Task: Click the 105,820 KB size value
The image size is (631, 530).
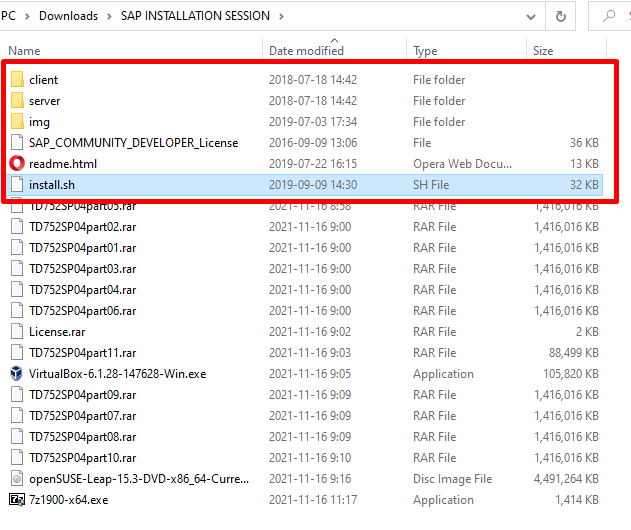Action: [571, 374]
